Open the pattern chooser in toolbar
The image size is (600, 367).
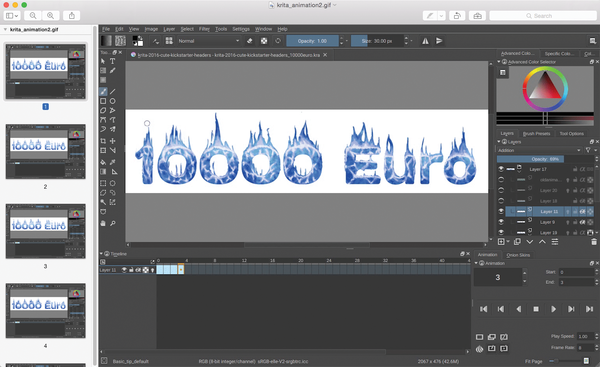pos(120,41)
